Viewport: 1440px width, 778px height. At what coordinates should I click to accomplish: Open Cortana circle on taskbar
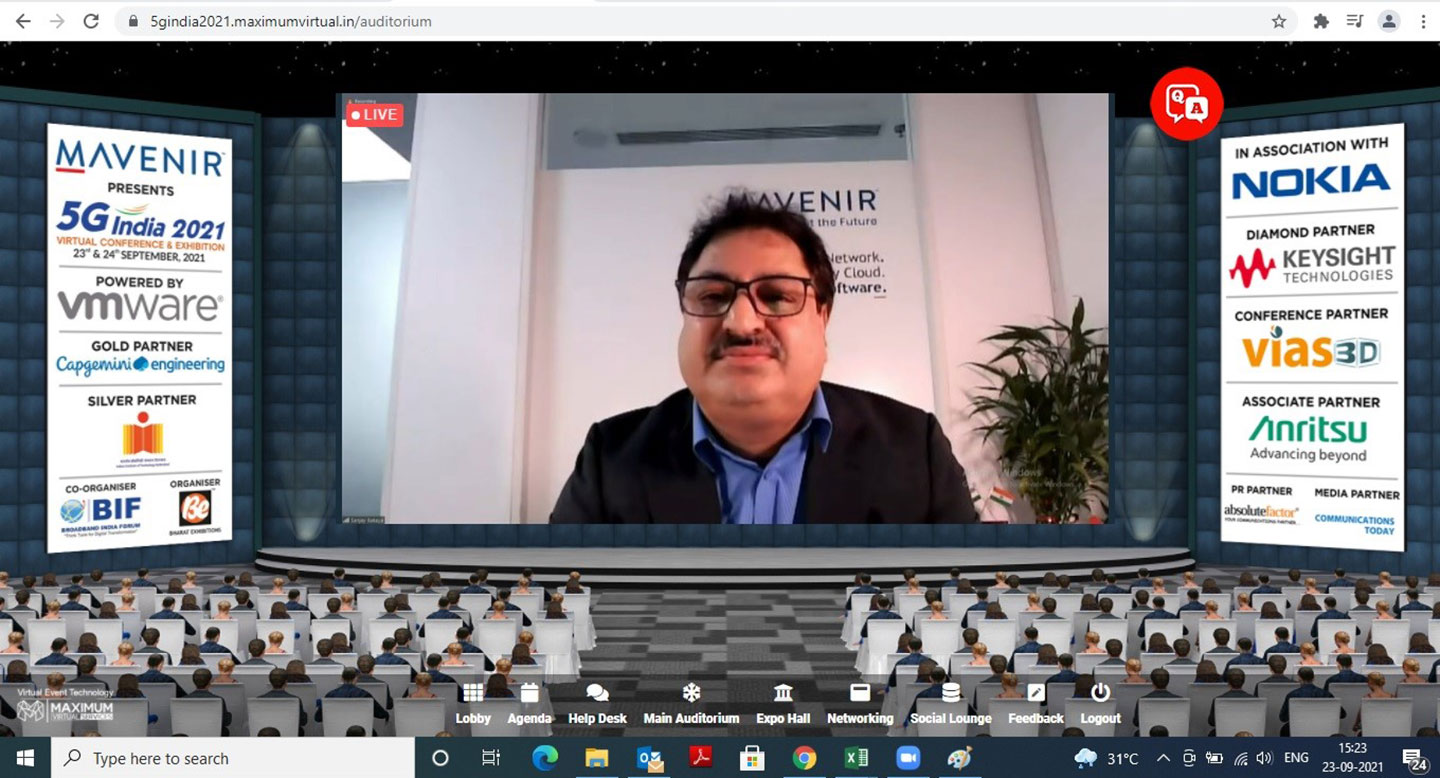(440, 758)
